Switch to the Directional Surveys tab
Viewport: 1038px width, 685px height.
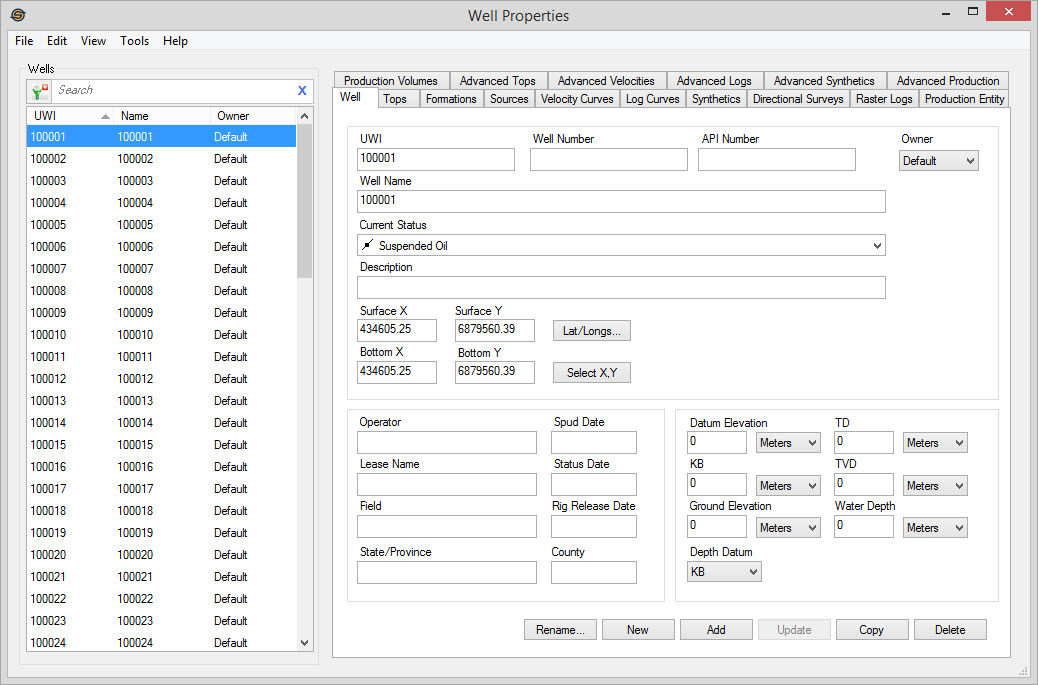(798, 99)
